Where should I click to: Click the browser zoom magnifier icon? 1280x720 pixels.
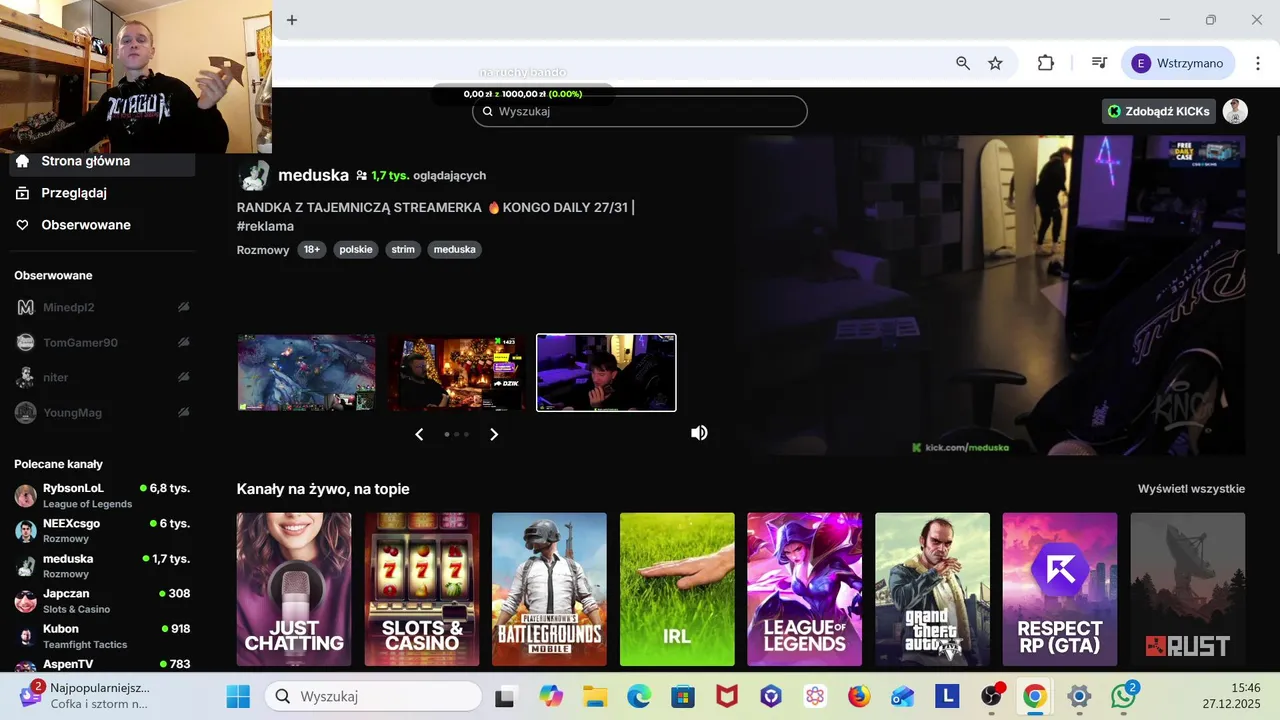tap(963, 63)
